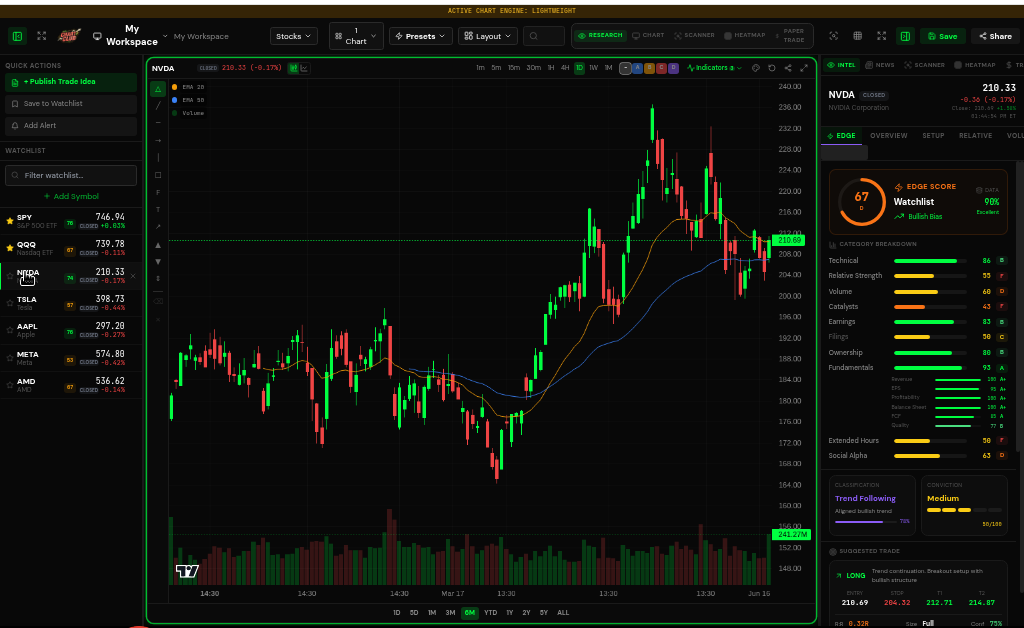1024x628 pixels.
Task: Select AMD row in the watchlist
Action: (x=71, y=385)
